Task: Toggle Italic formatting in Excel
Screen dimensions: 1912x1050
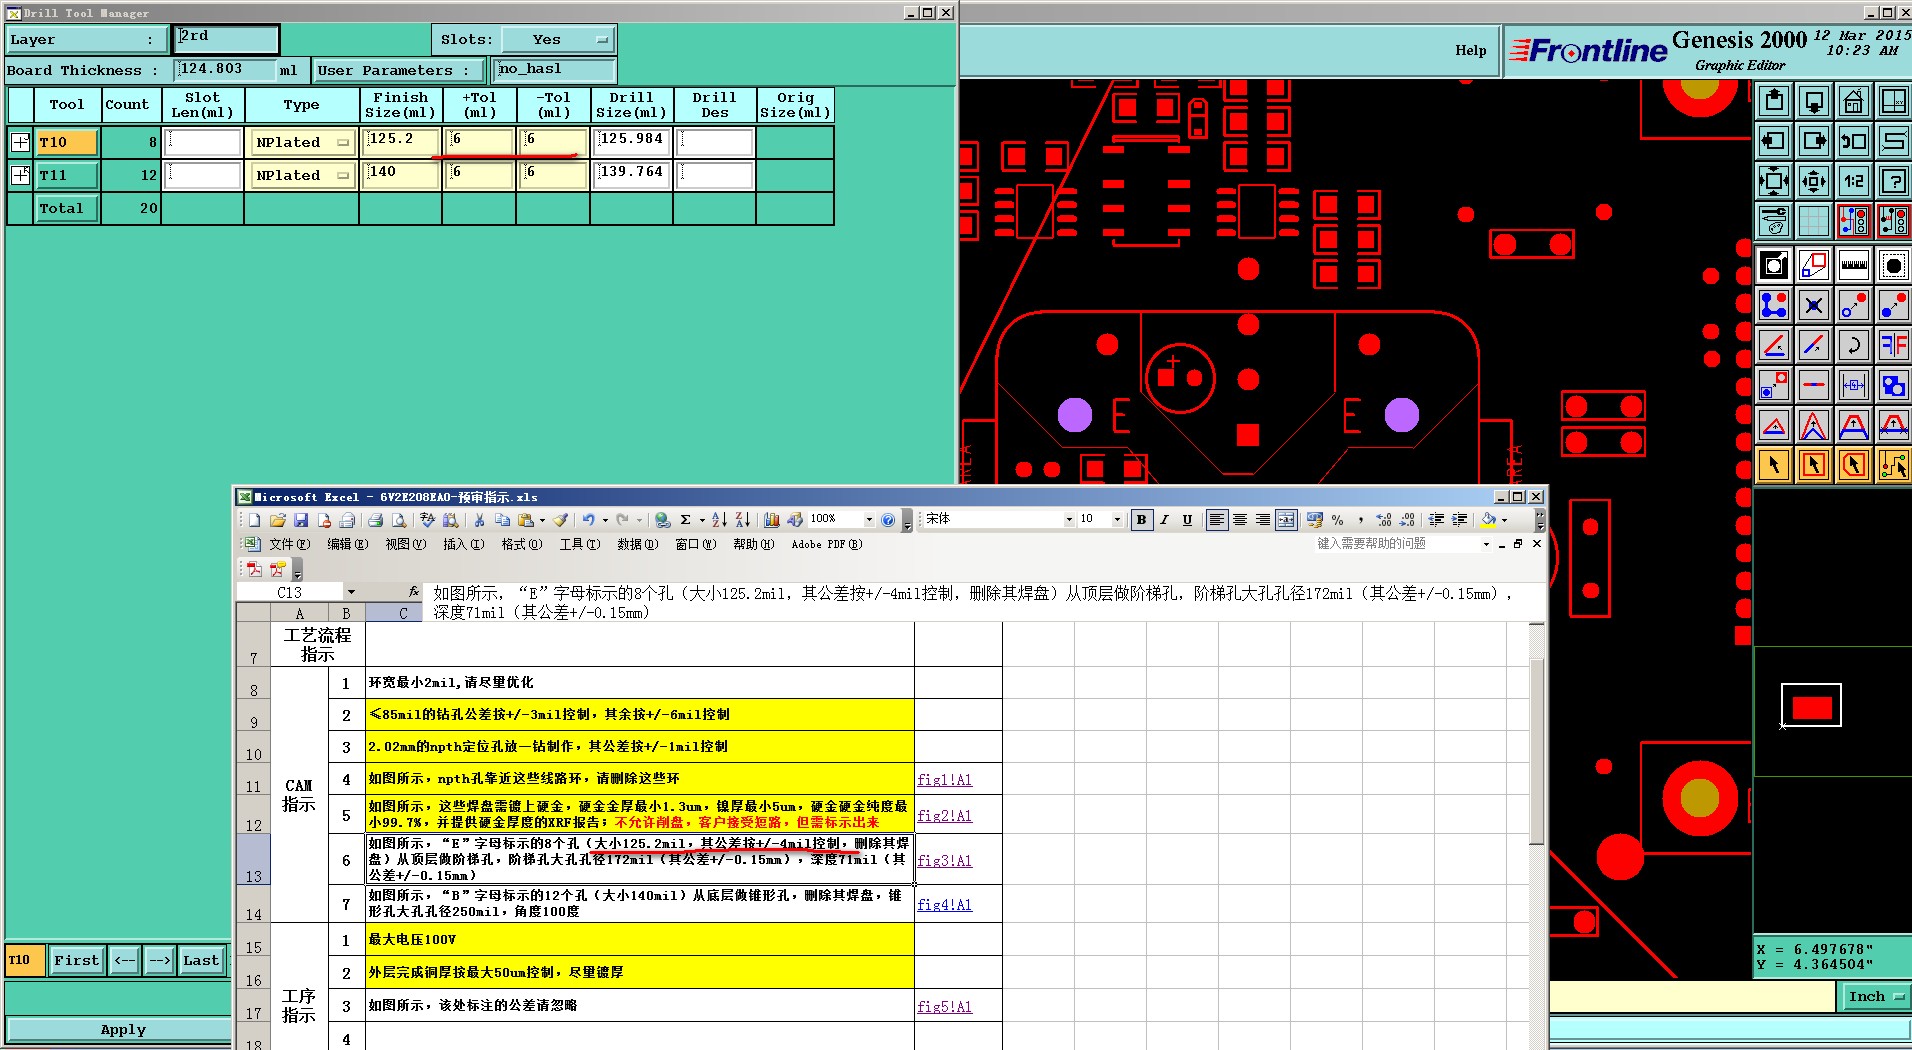Action: (1164, 520)
